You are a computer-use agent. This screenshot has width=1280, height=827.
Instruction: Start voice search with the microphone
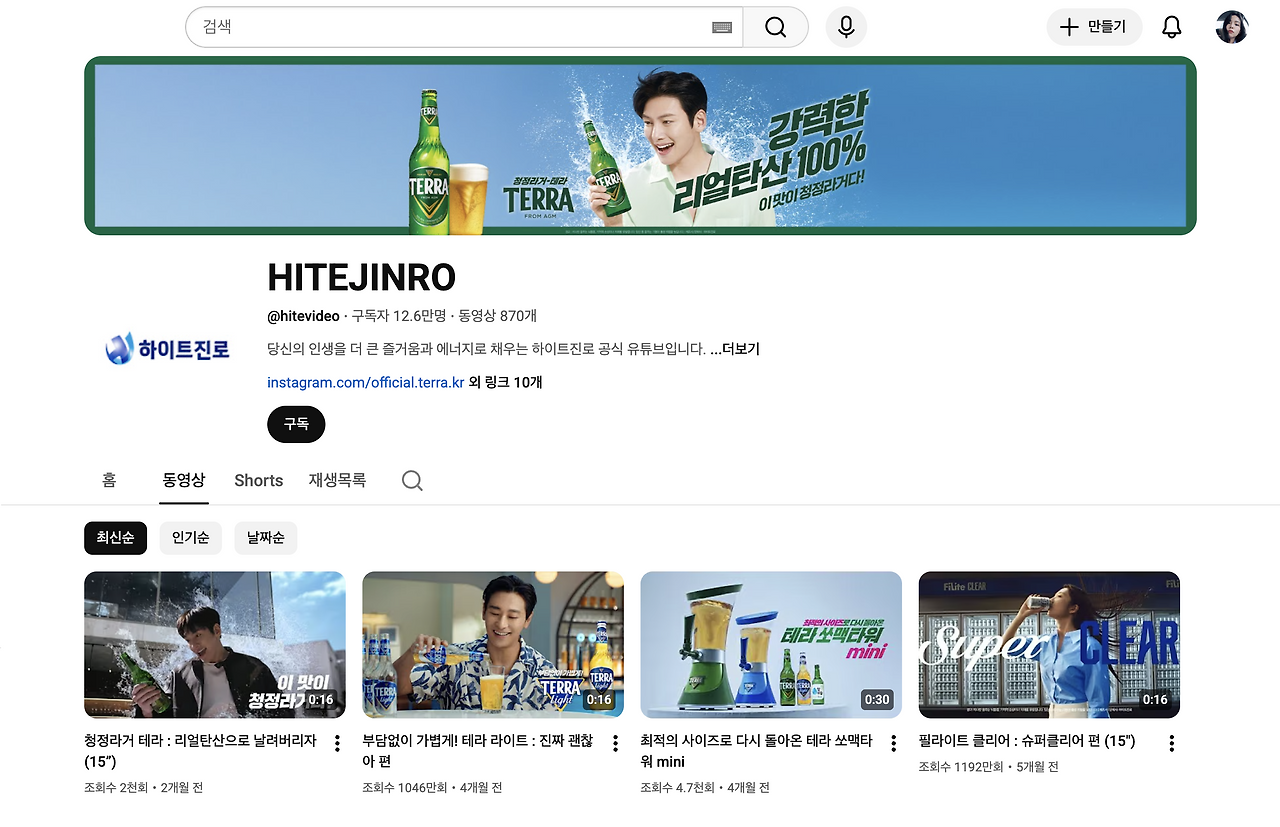846,27
